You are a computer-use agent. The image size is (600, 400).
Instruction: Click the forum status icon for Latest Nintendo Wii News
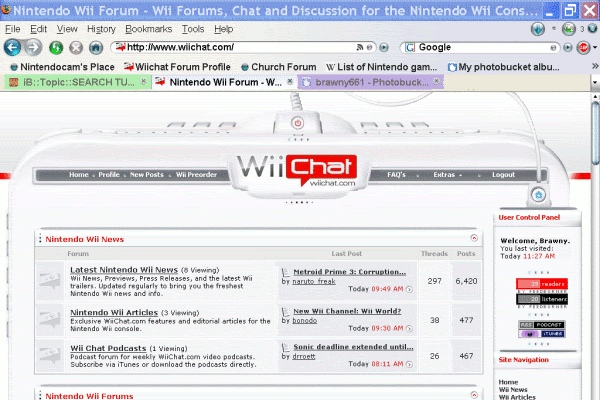click(50, 281)
